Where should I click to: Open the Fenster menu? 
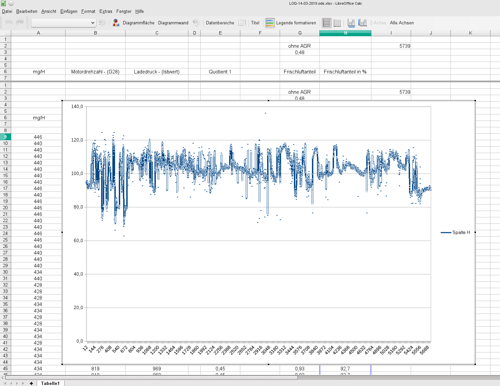click(x=124, y=11)
